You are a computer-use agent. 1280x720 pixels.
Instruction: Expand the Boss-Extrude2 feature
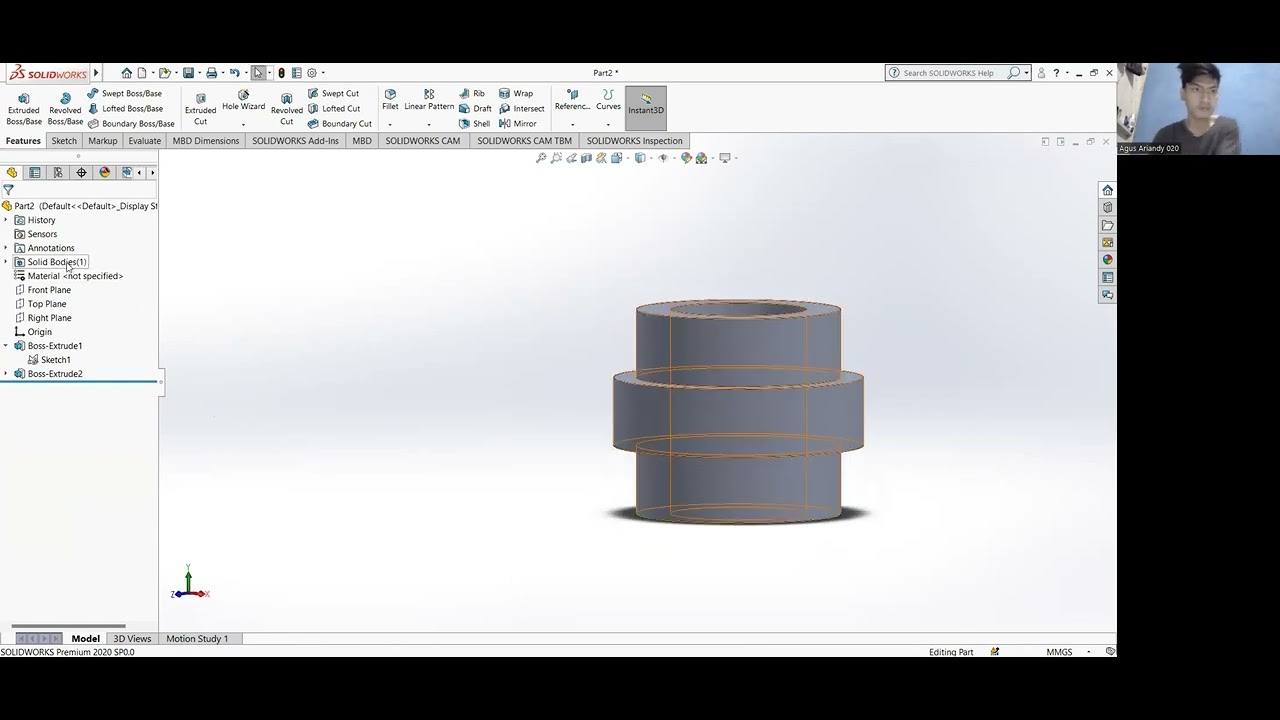pos(6,374)
